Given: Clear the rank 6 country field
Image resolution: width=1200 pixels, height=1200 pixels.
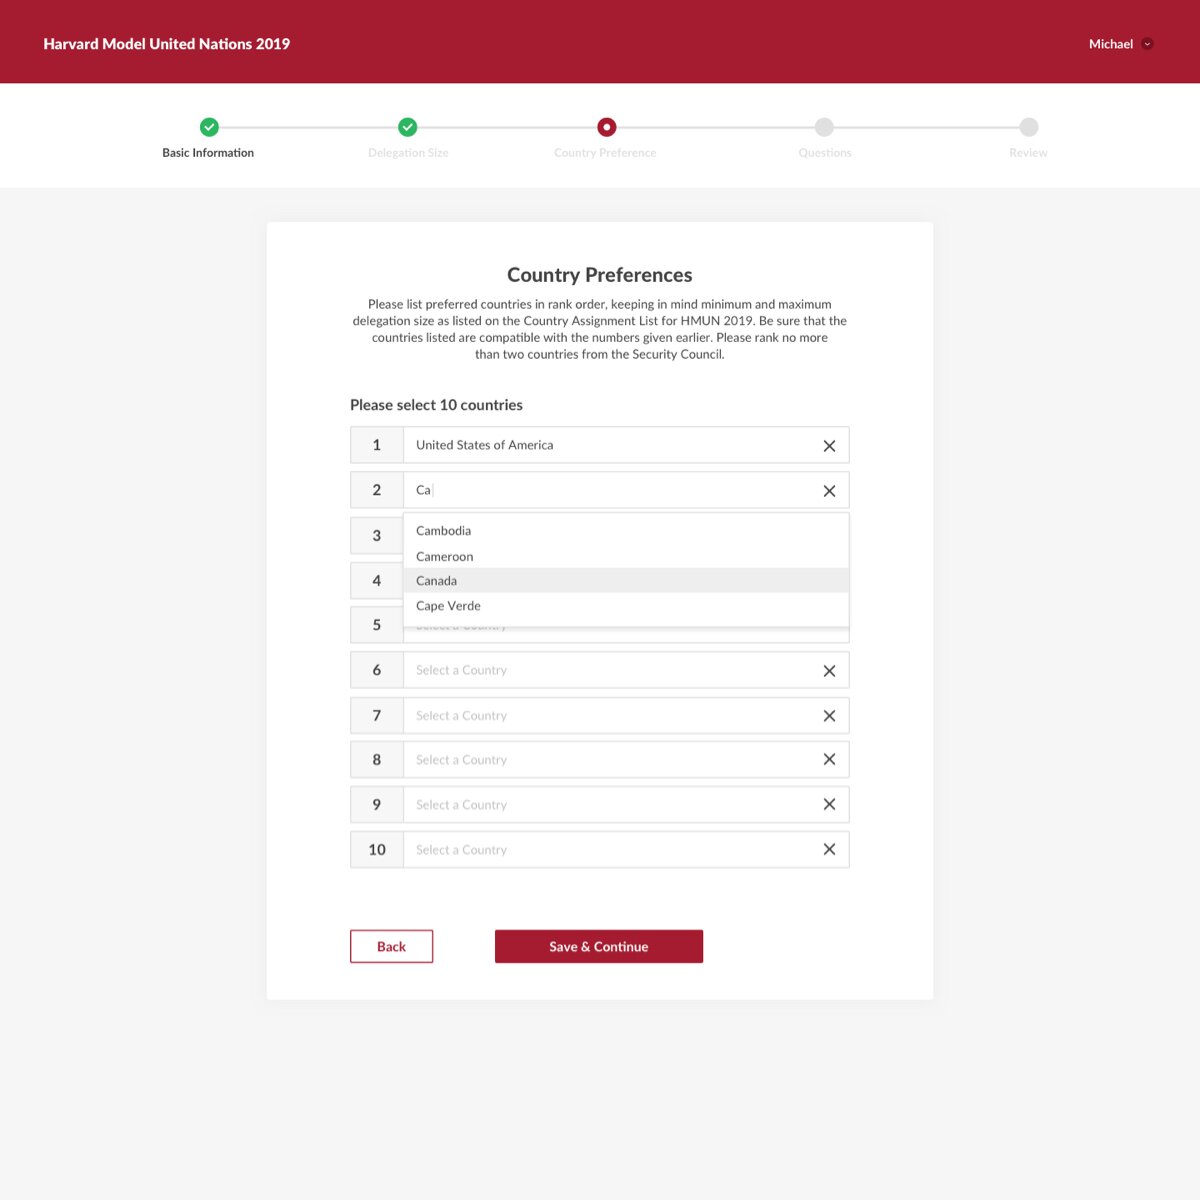Looking at the screenshot, I should click(829, 670).
